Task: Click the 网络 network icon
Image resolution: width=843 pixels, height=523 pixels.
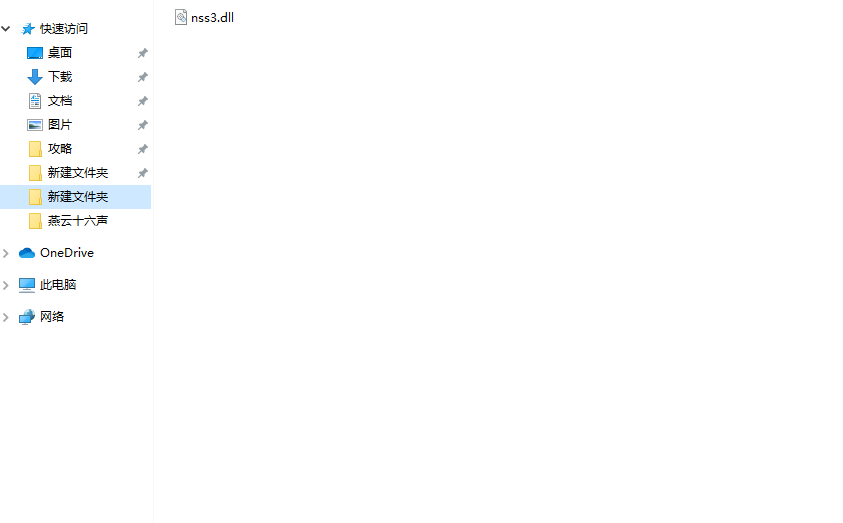Action: pos(27,317)
